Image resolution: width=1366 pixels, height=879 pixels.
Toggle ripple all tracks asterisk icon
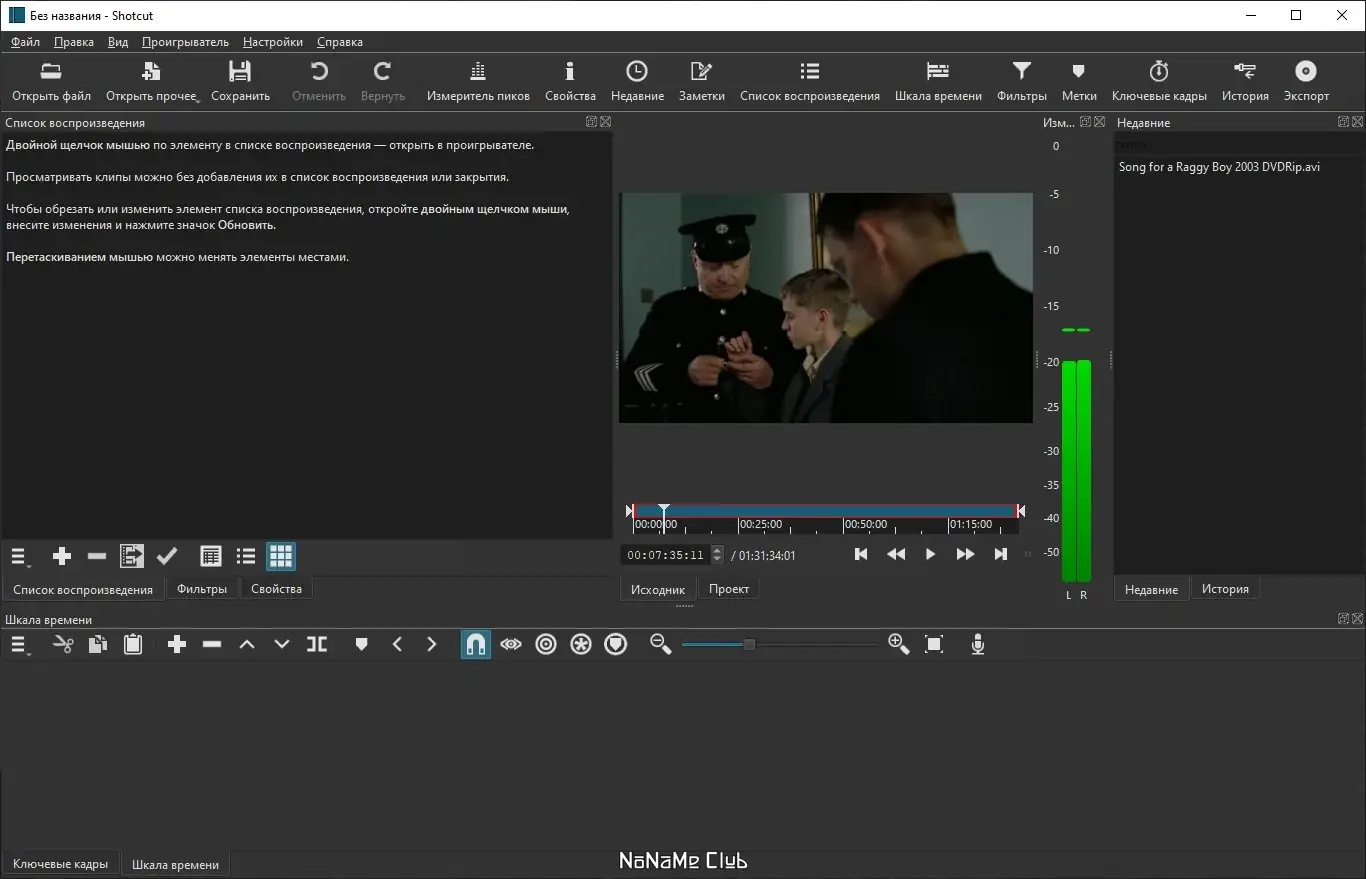click(581, 645)
